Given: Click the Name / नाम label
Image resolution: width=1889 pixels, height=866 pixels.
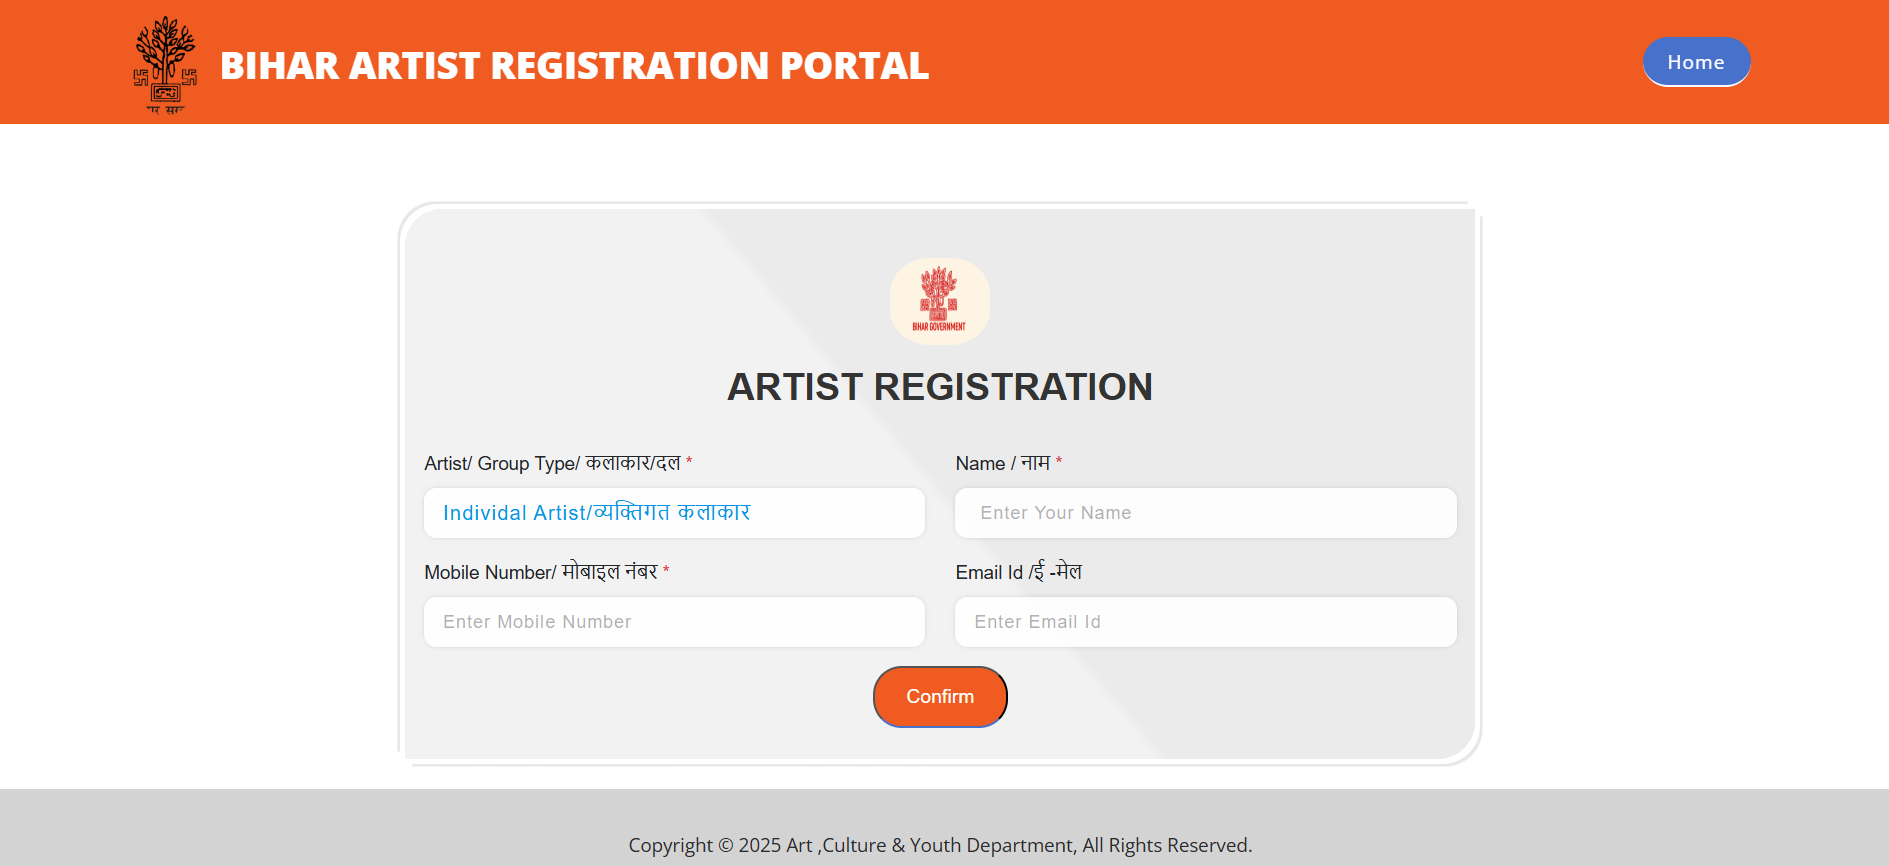Looking at the screenshot, I should click(x=1002, y=463).
